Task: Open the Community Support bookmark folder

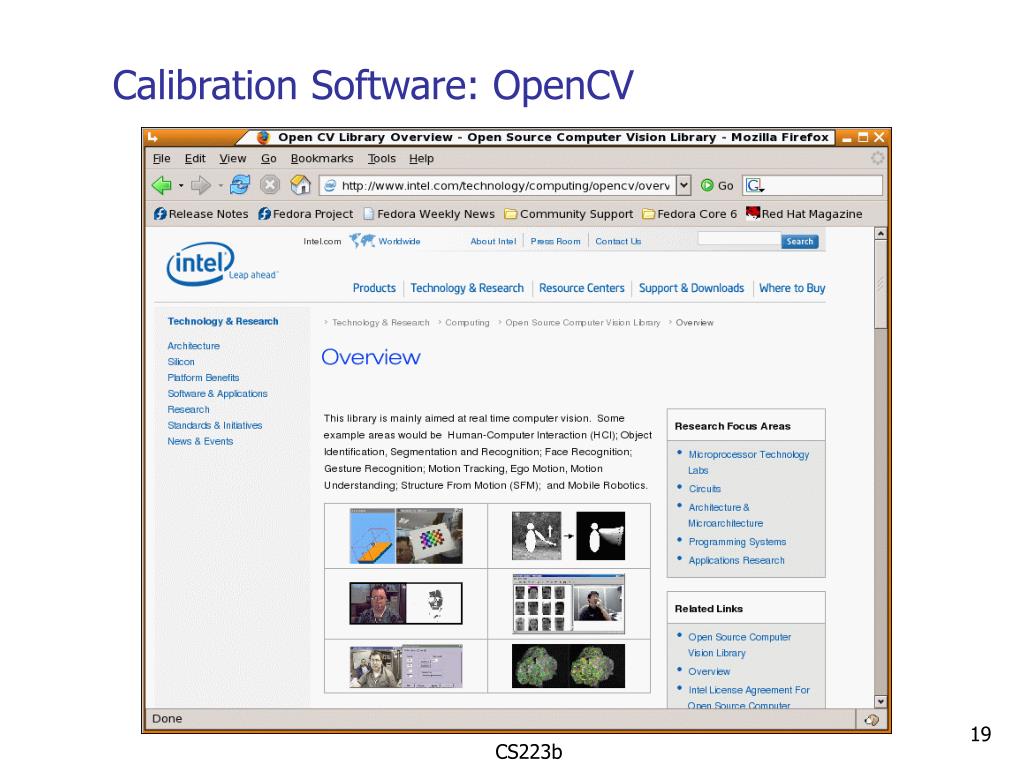Action: tap(569, 214)
